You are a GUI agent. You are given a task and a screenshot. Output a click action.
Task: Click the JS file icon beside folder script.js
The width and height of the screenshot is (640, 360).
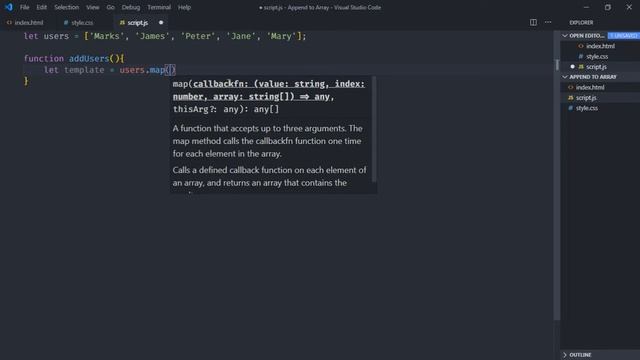[x=571, y=98]
